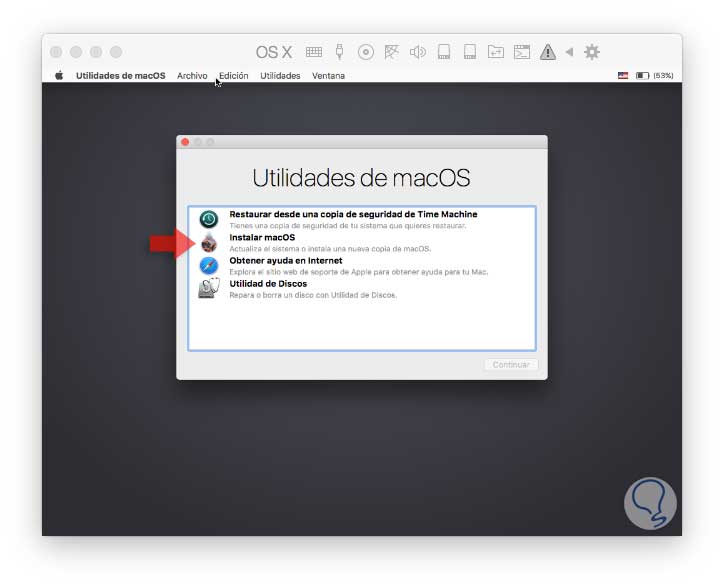Click the keyboard icon in VM toolbar
Screen dimensions: 724x586
click(314, 52)
